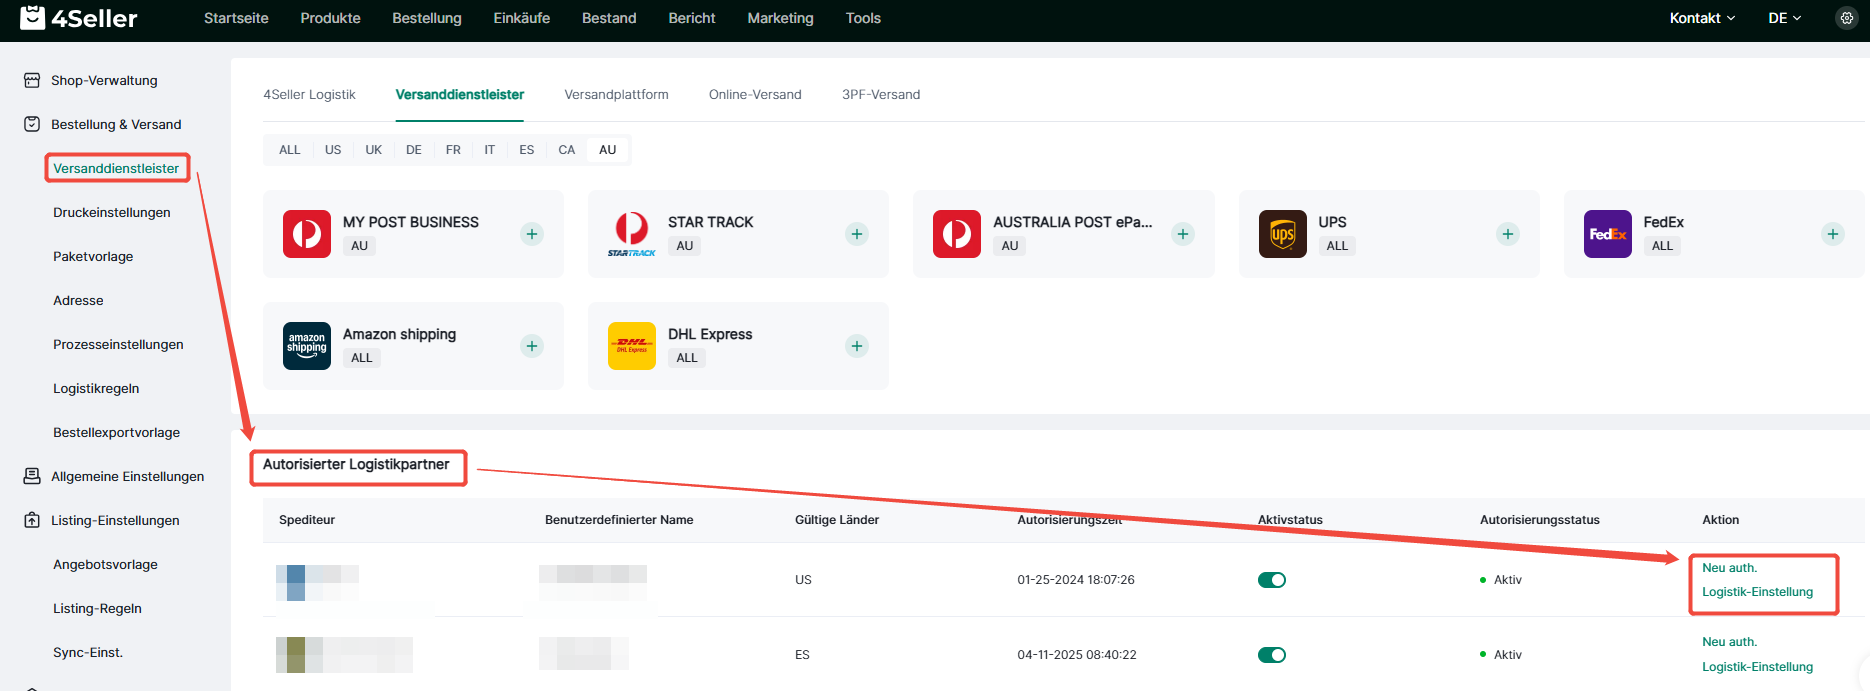Click the Bestellung & Versand sidebar icon
This screenshot has width=1870, height=691.
pyautogui.click(x=32, y=124)
